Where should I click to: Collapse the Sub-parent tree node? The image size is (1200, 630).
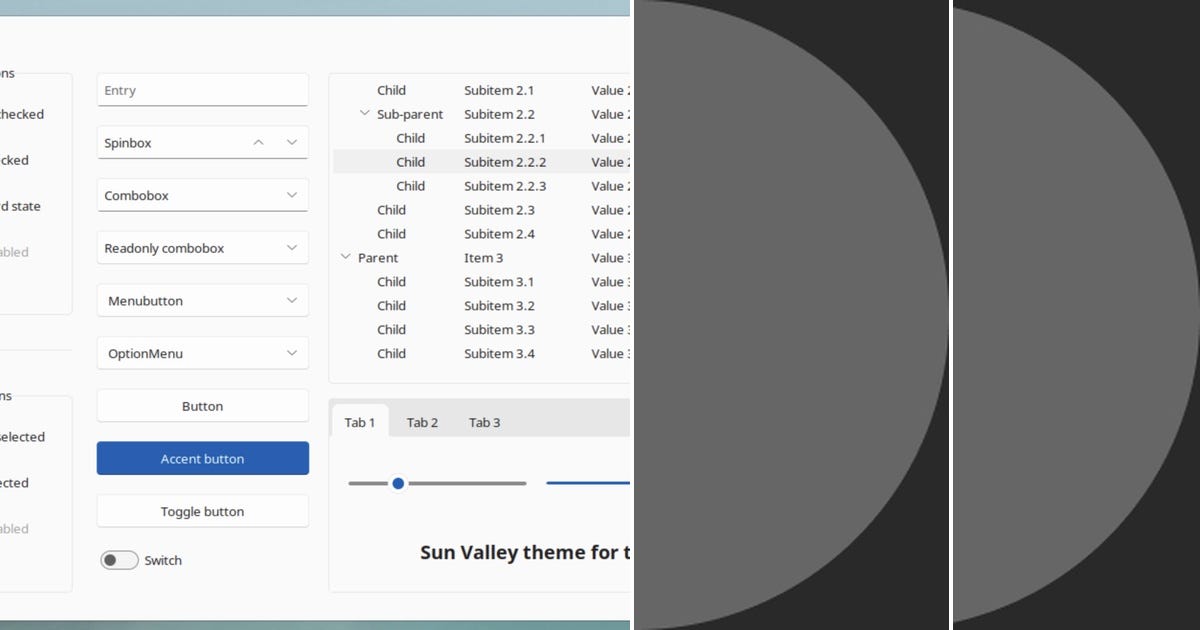pos(365,114)
